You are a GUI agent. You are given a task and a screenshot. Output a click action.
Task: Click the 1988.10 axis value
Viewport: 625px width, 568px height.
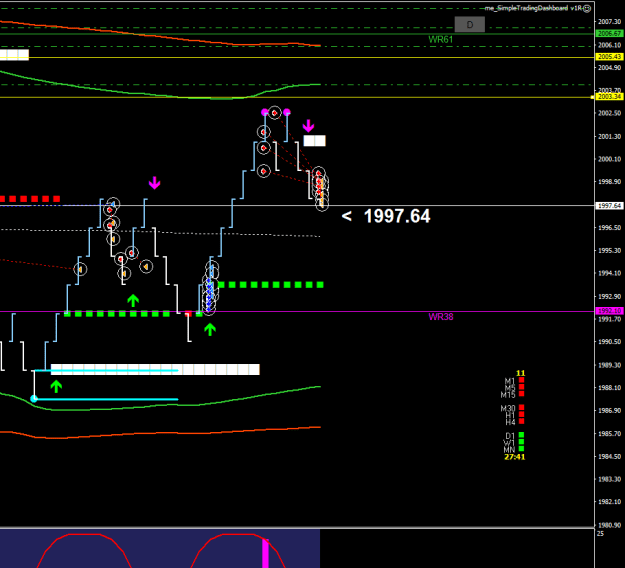(610, 388)
